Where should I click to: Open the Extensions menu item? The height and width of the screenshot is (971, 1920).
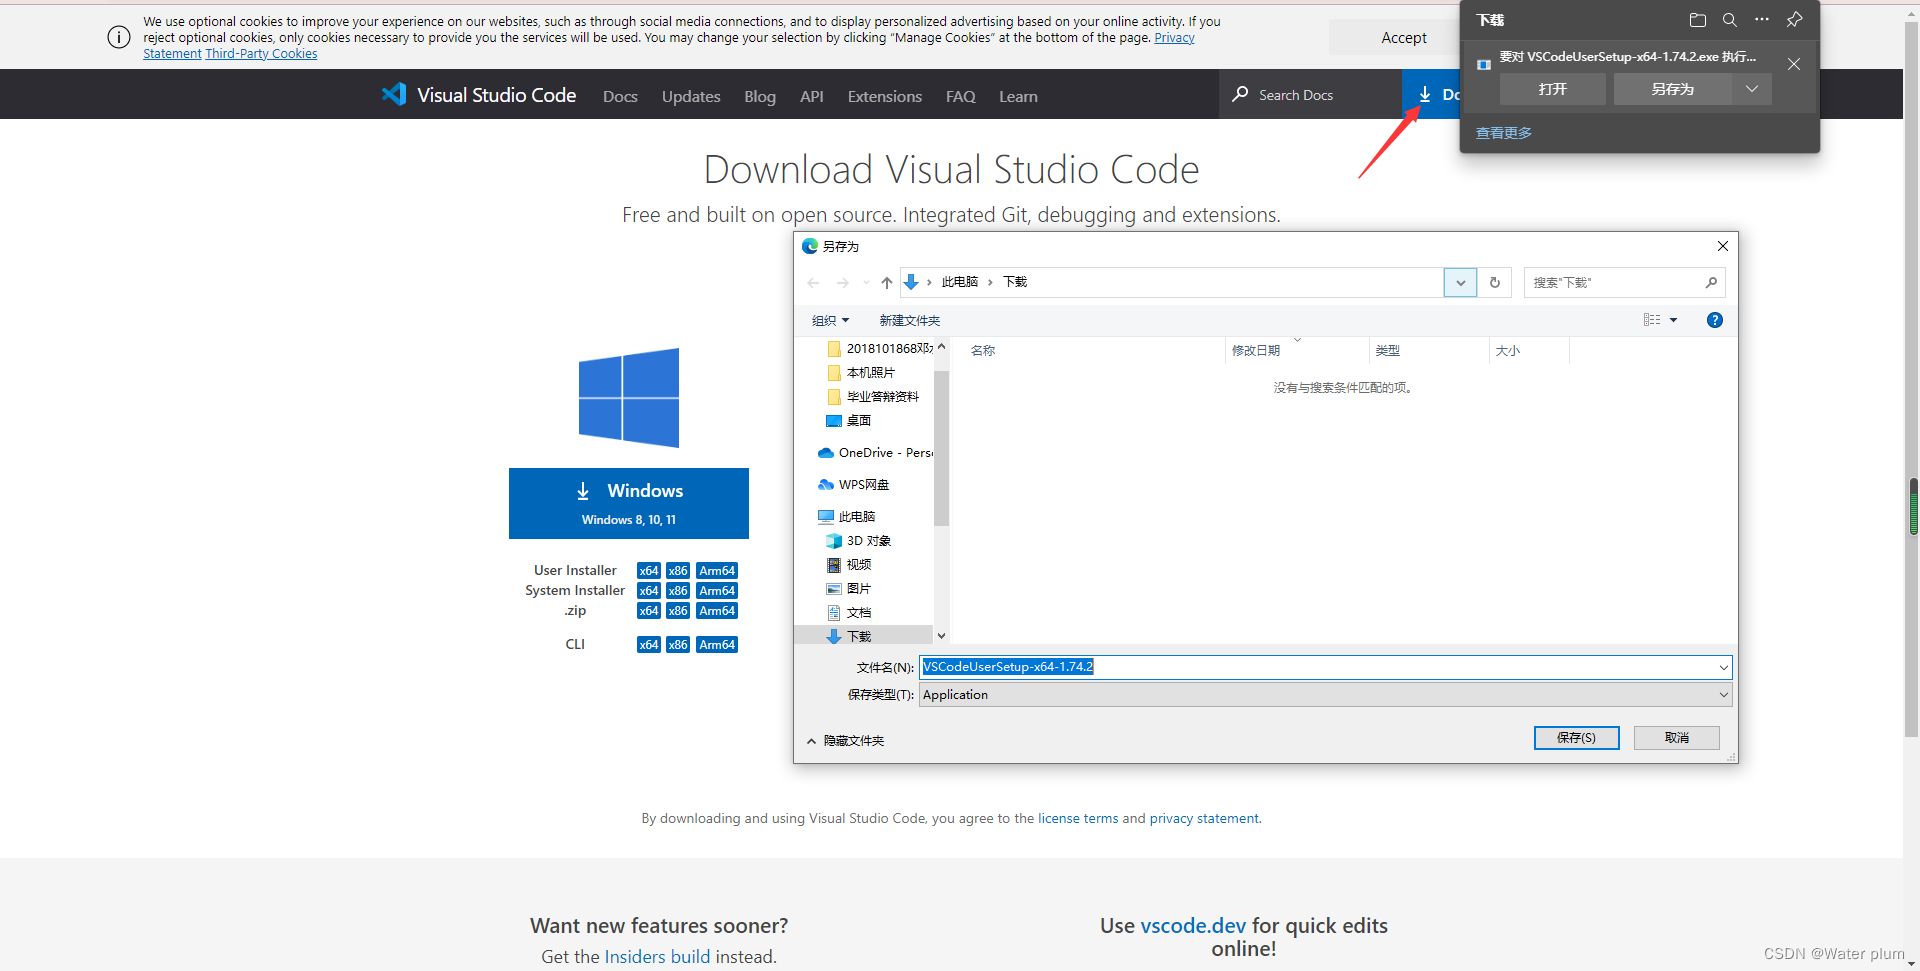click(885, 96)
